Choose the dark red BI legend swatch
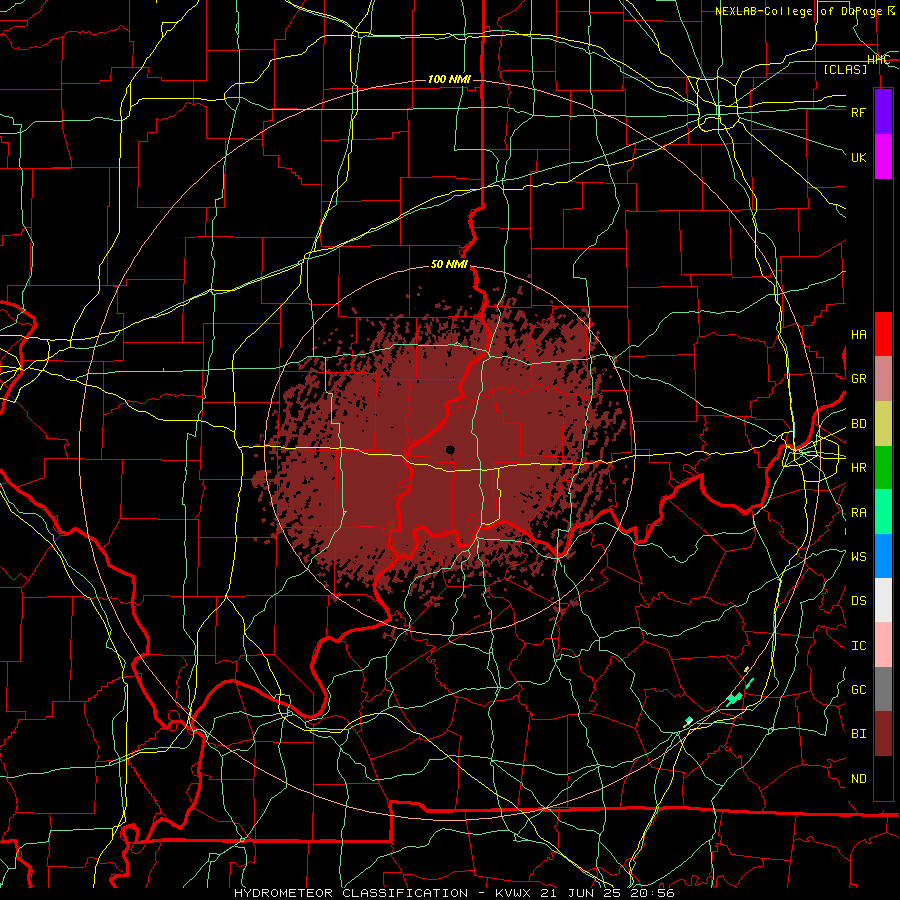900x900 pixels. (x=883, y=734)
